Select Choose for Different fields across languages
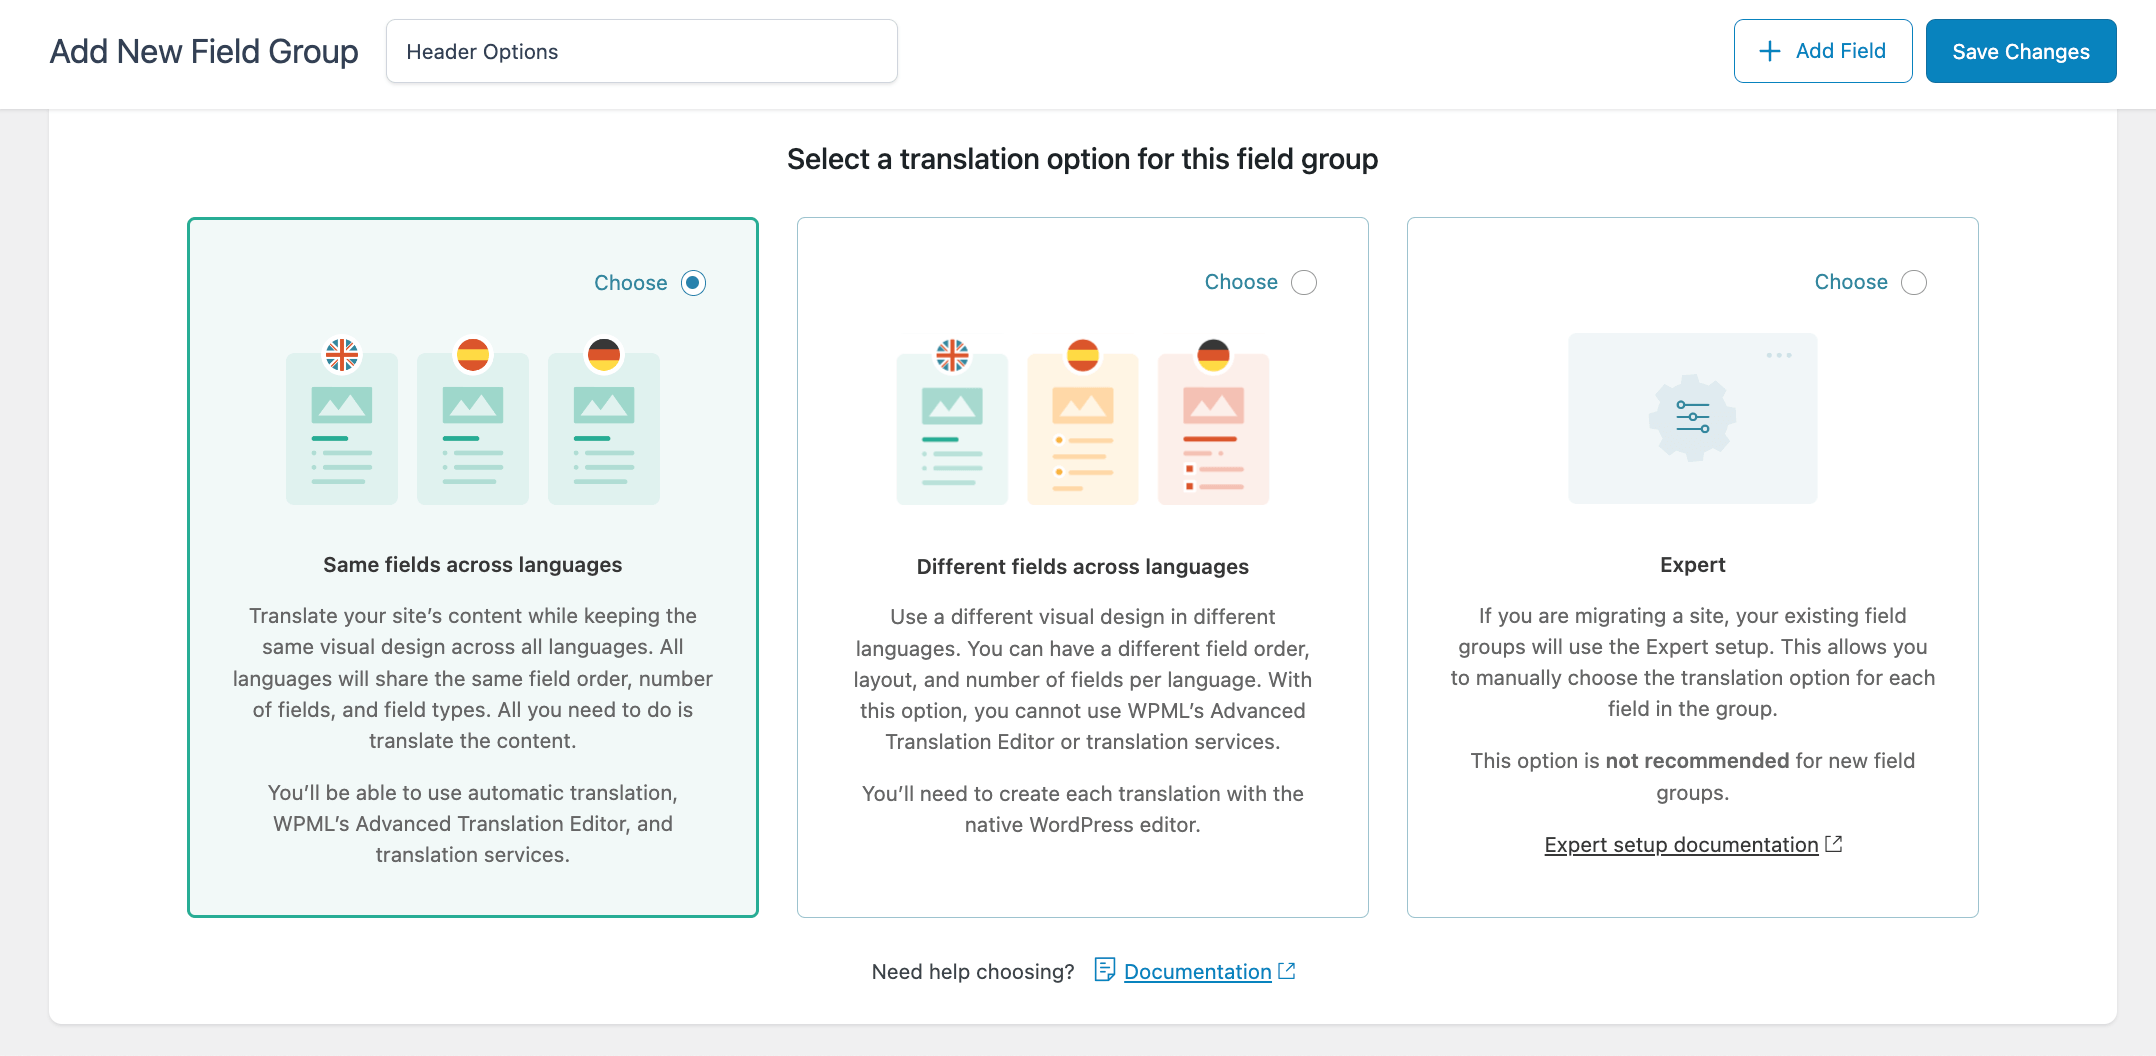 coord(1303,283)
